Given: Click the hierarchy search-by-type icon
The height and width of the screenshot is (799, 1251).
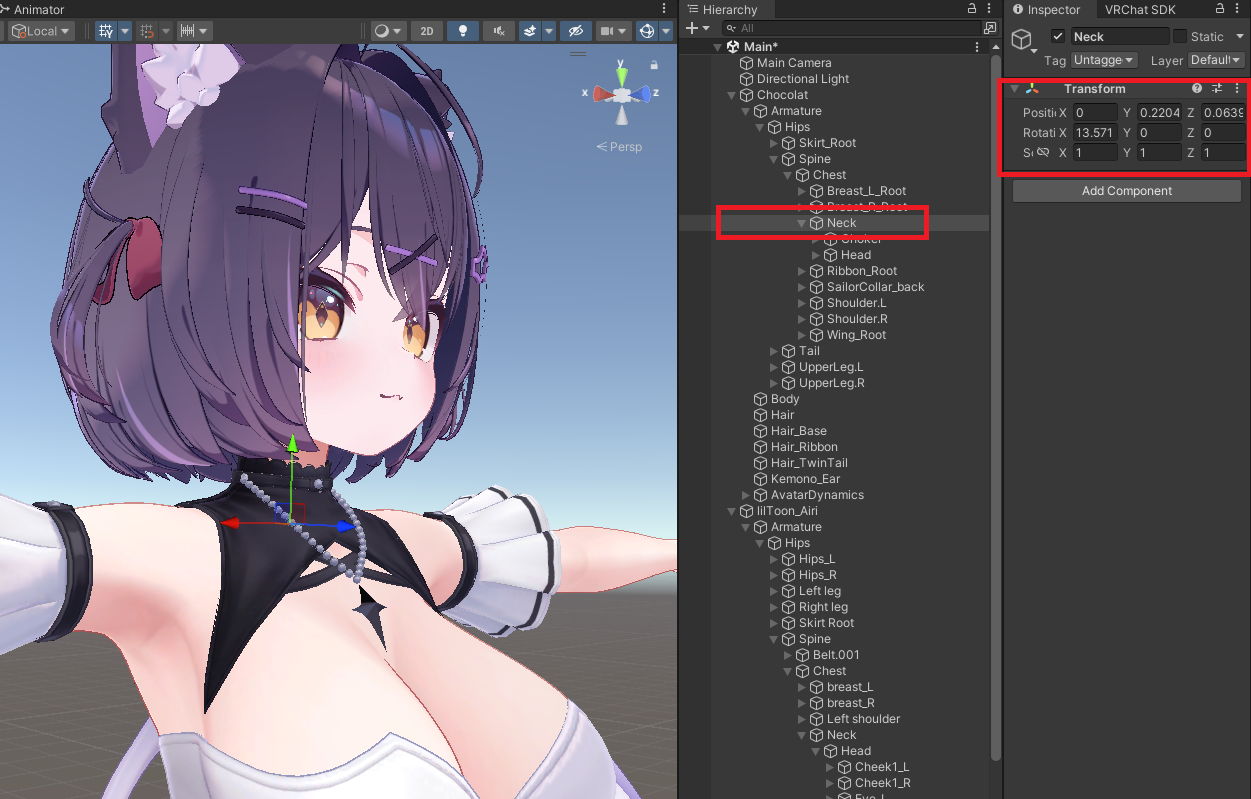Looking at the screenshot, I should click(x=990, y=28).
